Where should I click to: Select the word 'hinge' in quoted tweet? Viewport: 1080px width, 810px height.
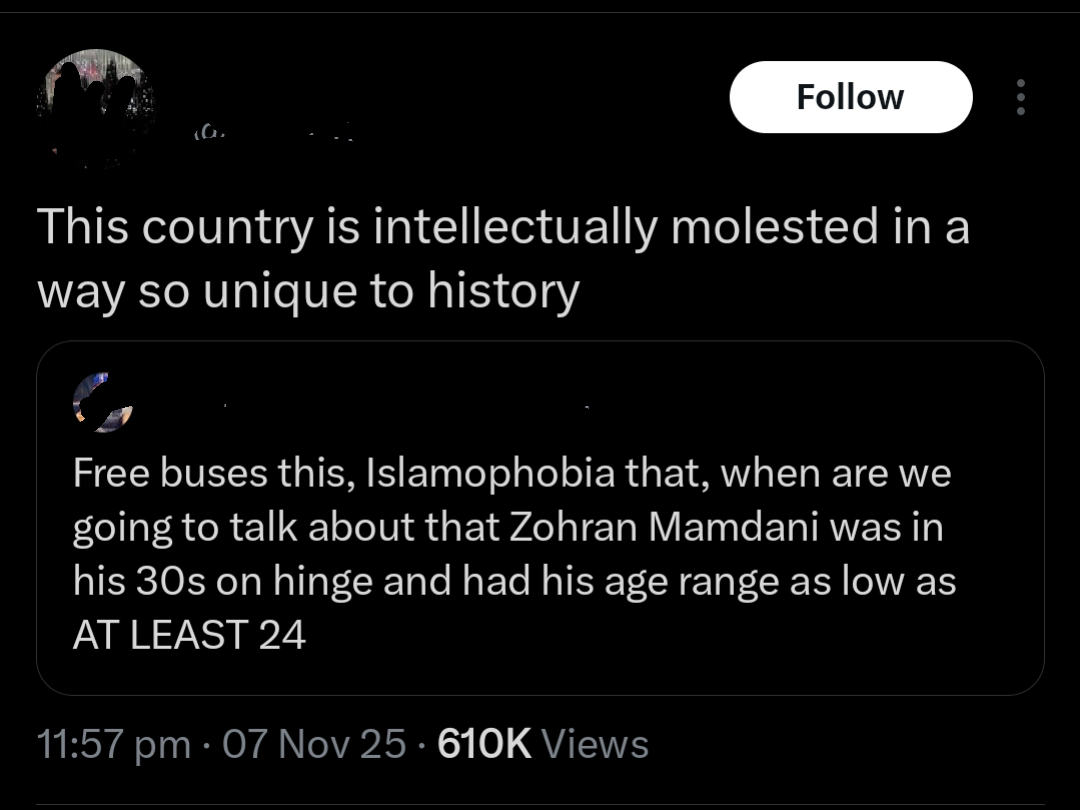pos(323,583)
